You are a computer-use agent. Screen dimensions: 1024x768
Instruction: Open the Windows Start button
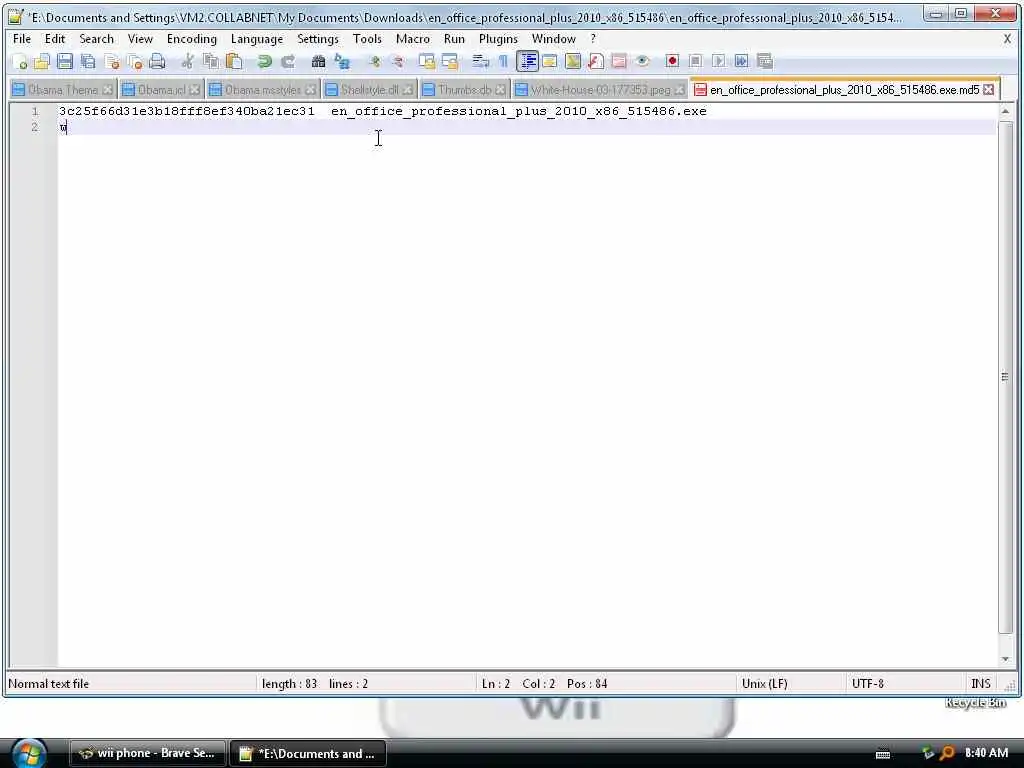[x=29, y=753]
